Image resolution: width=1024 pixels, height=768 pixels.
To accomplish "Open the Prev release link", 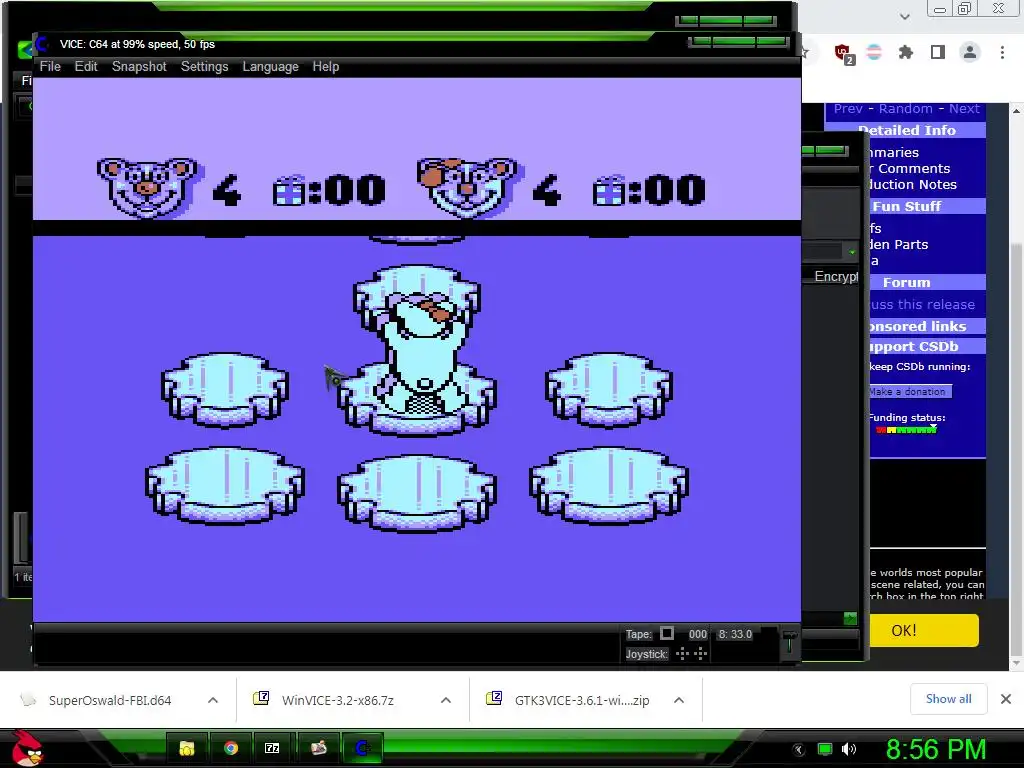I will [x=848, y=108].
